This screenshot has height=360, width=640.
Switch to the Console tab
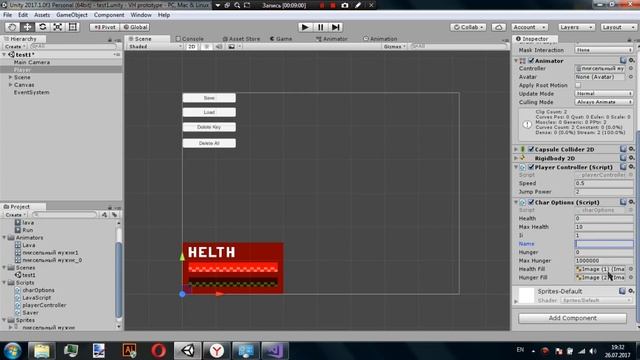[x=190, y=39]
